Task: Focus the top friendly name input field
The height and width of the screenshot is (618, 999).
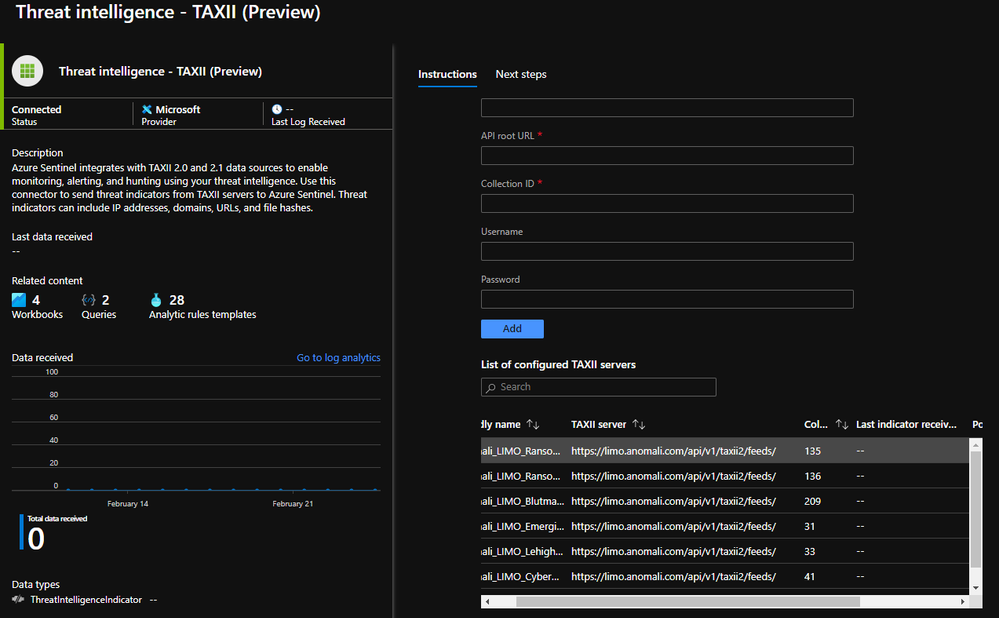Action: coord(667,108)
